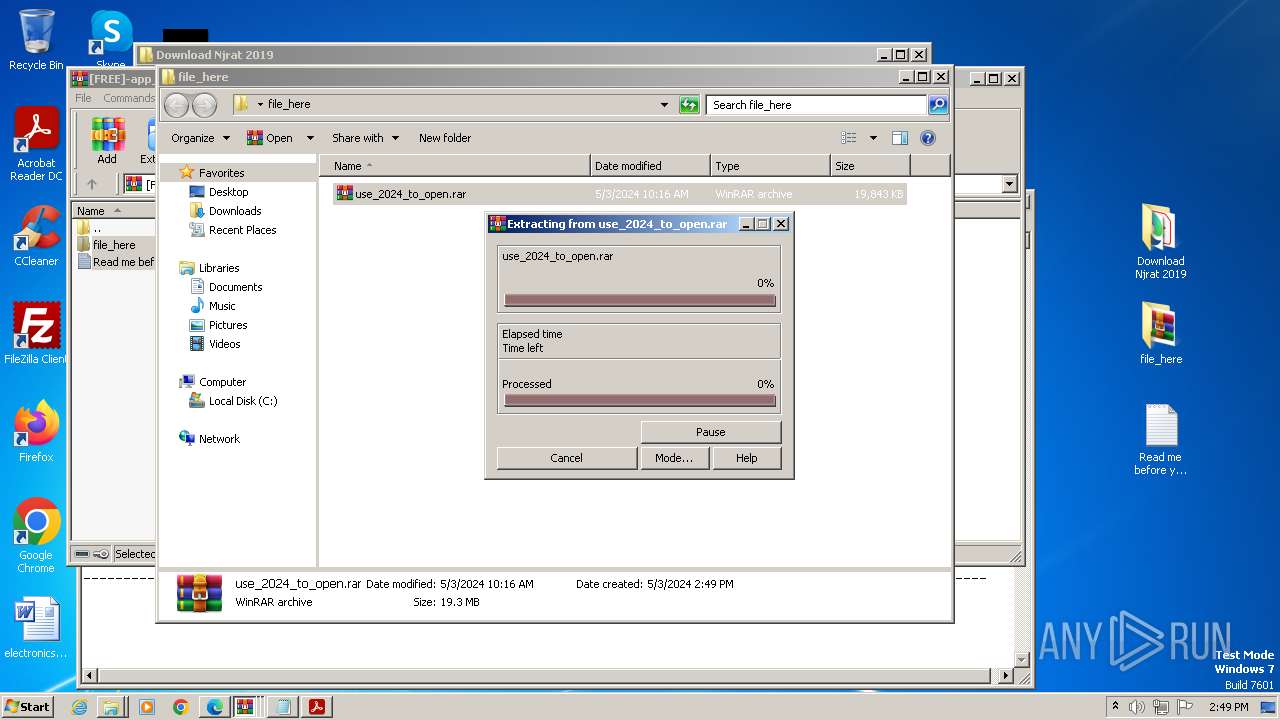
Task: Open the electronics Word document on desktop
Action: click(36, 628)
